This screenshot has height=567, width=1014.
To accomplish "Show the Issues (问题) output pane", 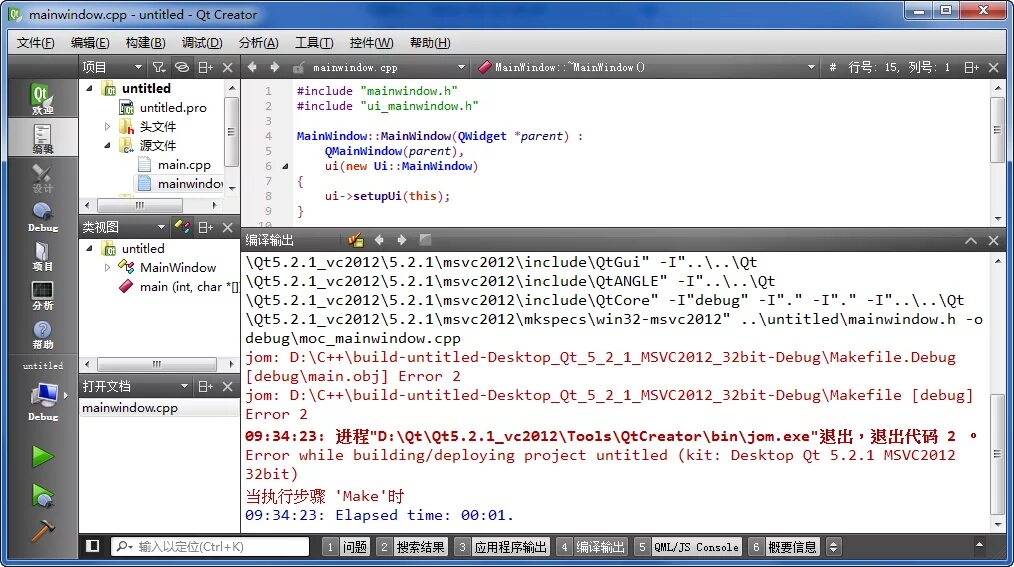I will 346,547.
